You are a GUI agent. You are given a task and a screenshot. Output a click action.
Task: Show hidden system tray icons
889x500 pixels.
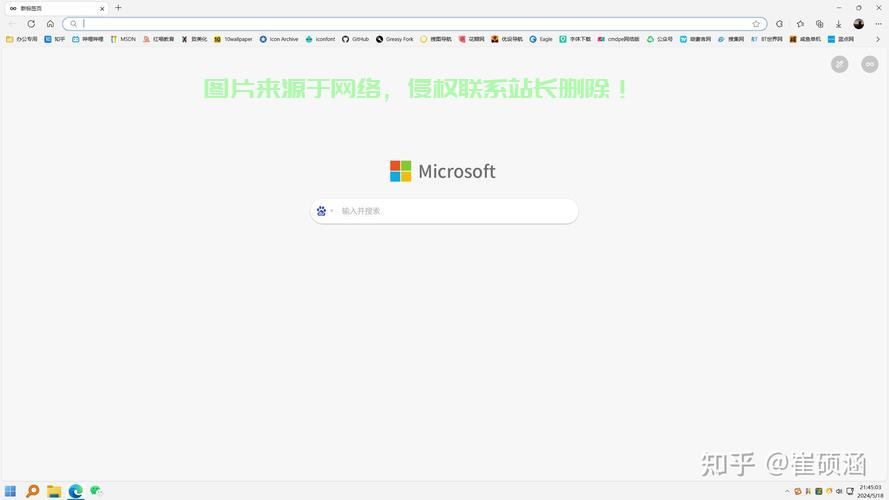[787, 491]
